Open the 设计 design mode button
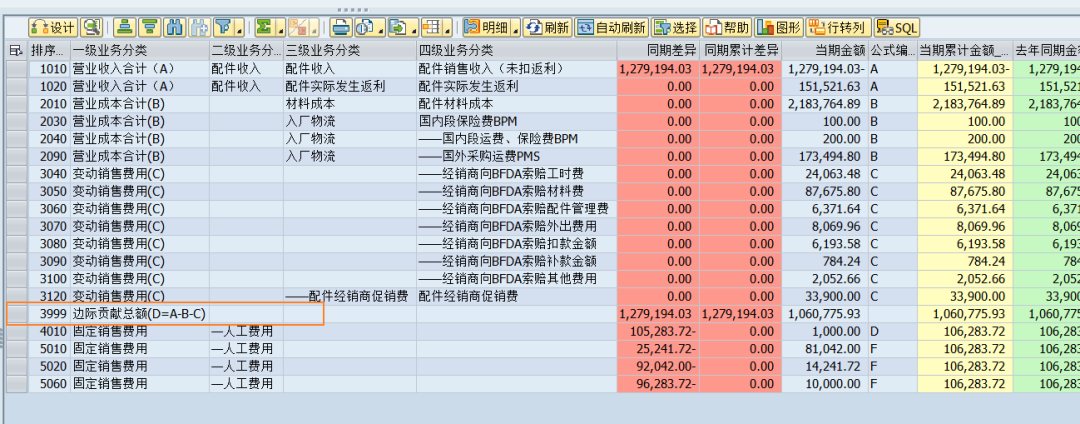This screenshot has width=1080, height=424. click(53, 28)
